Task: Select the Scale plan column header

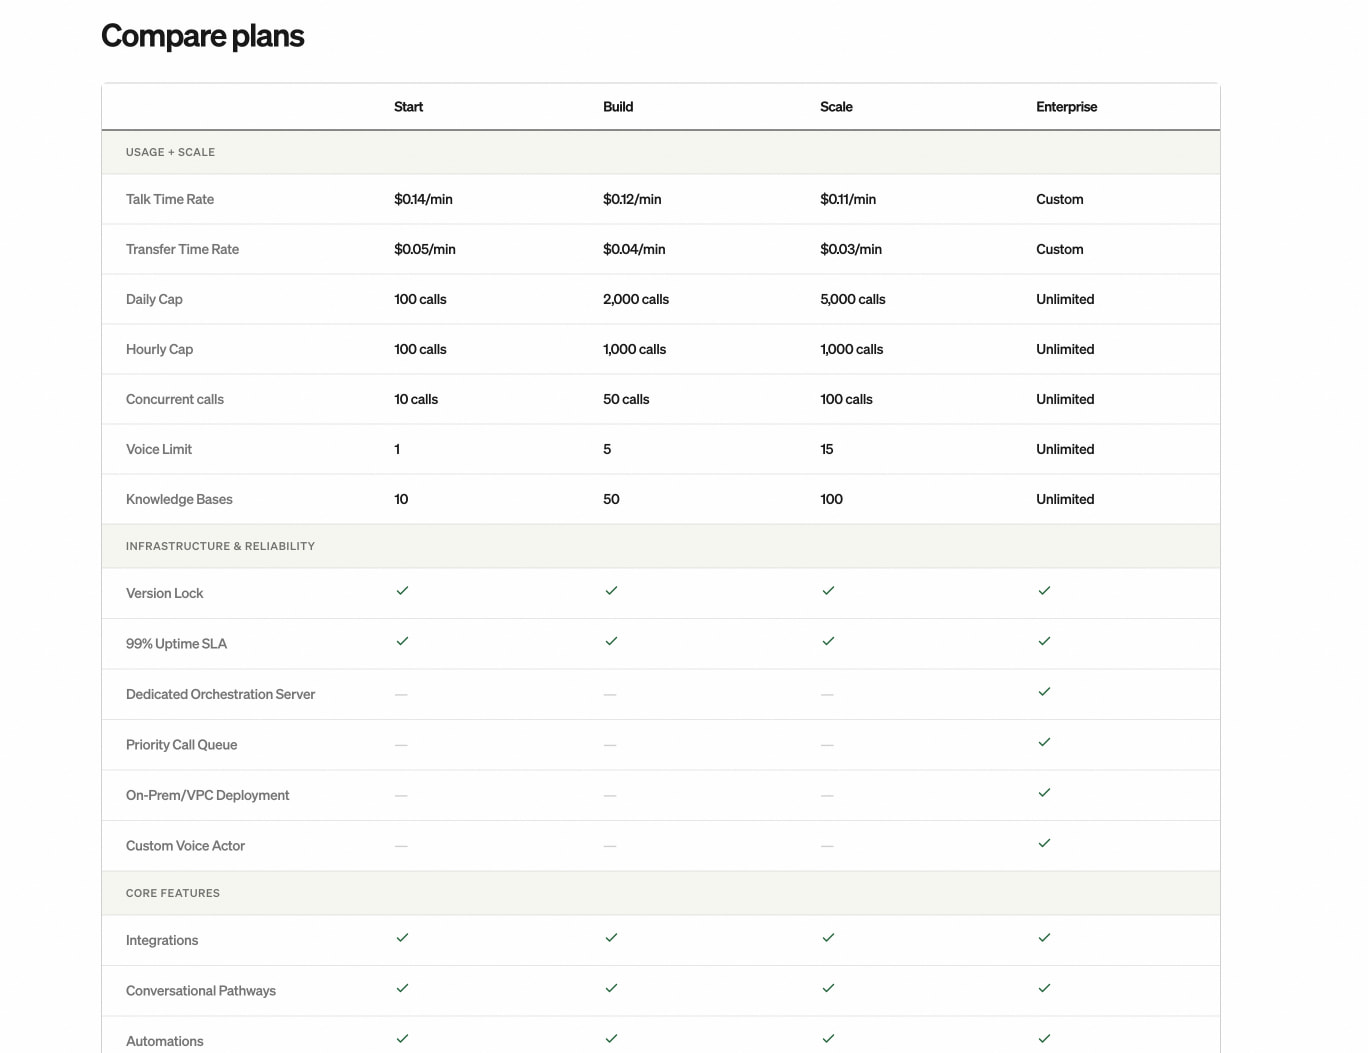Action: [x=836, y=107]
